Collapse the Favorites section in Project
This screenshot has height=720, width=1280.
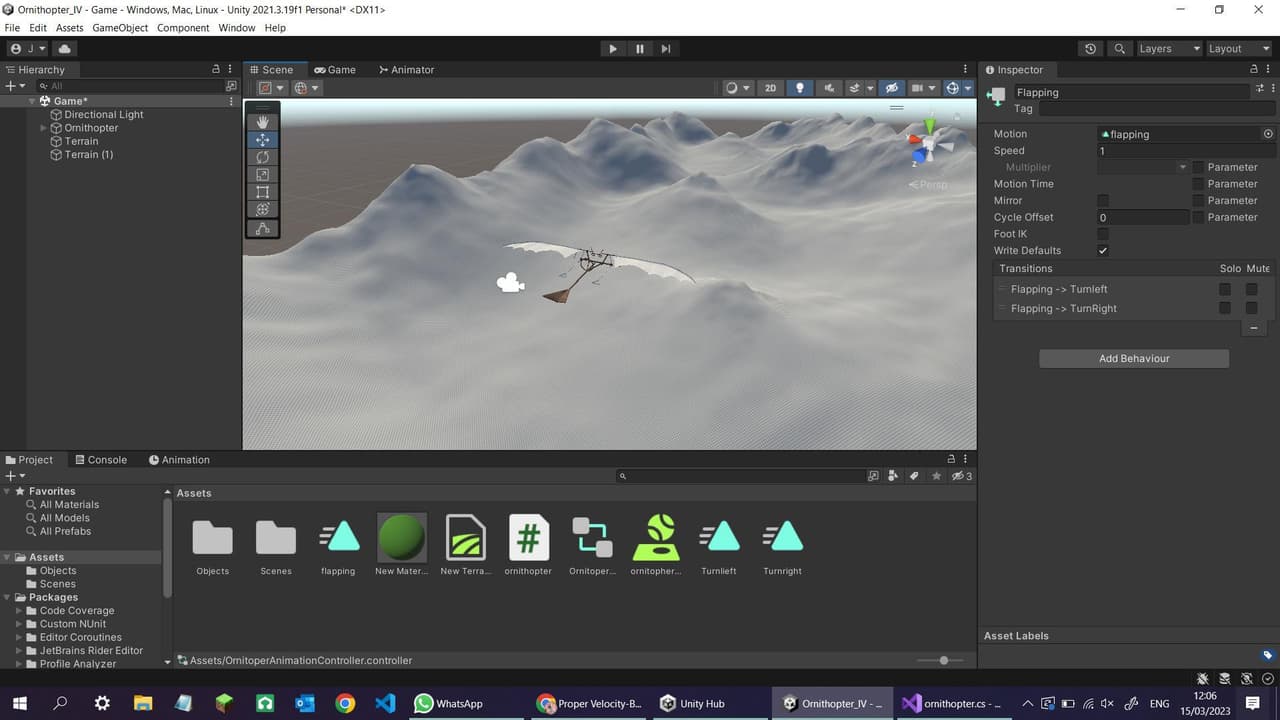click(x=8, y=492)
